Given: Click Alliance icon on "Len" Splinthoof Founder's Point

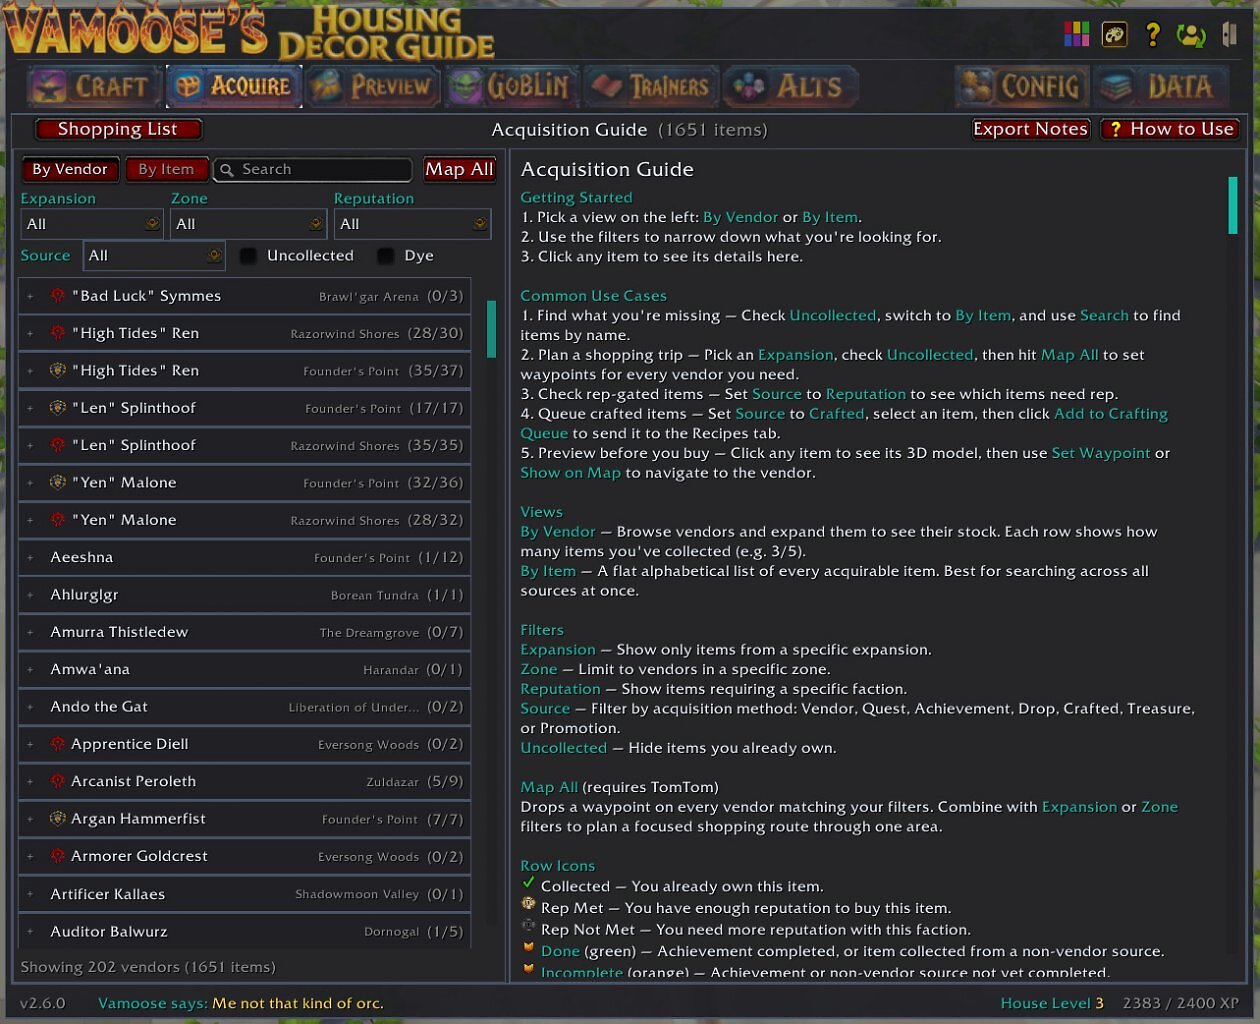Looking at the screenshot, I should click(x=58, y=408).
